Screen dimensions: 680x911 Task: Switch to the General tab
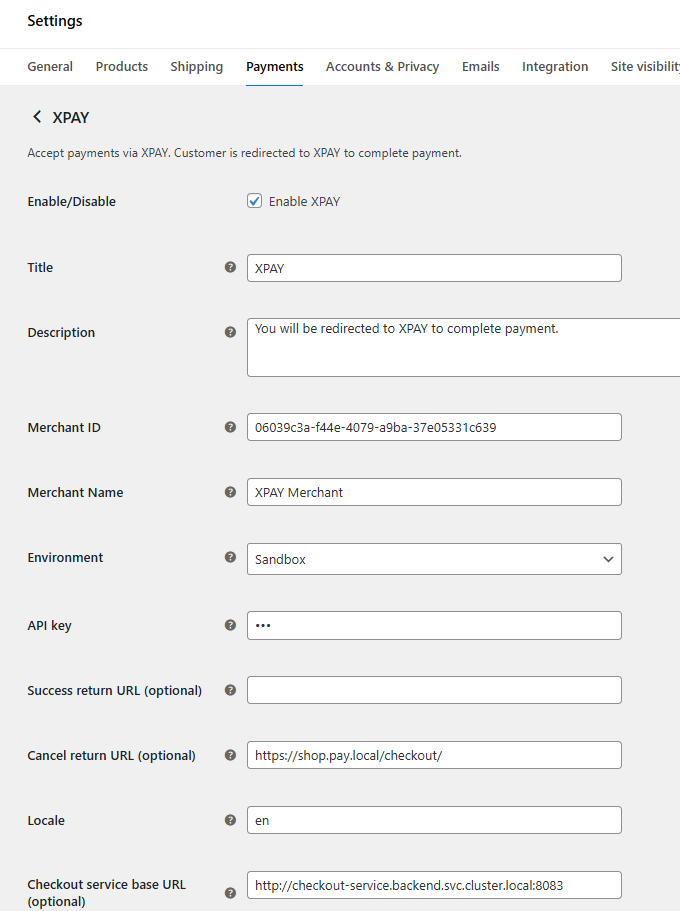[x=50, y=67]
